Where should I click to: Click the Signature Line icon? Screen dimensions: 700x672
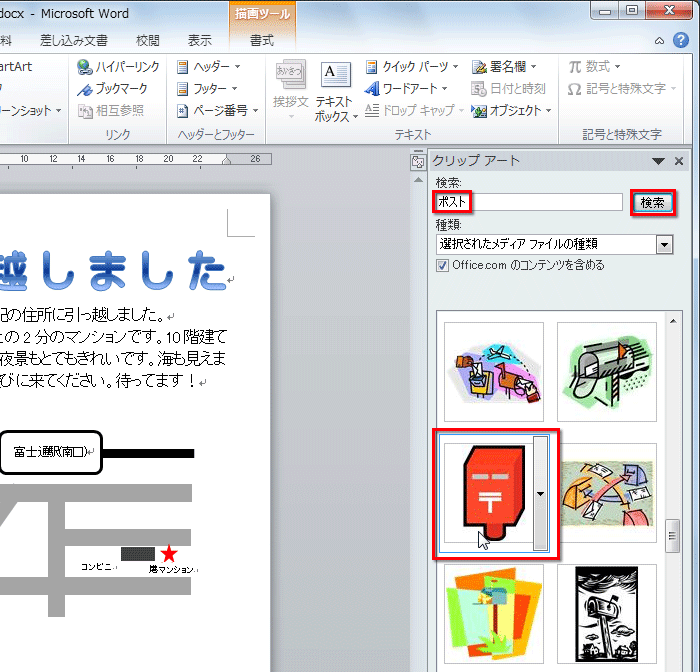pyautogui.click(x=479, y=67)
